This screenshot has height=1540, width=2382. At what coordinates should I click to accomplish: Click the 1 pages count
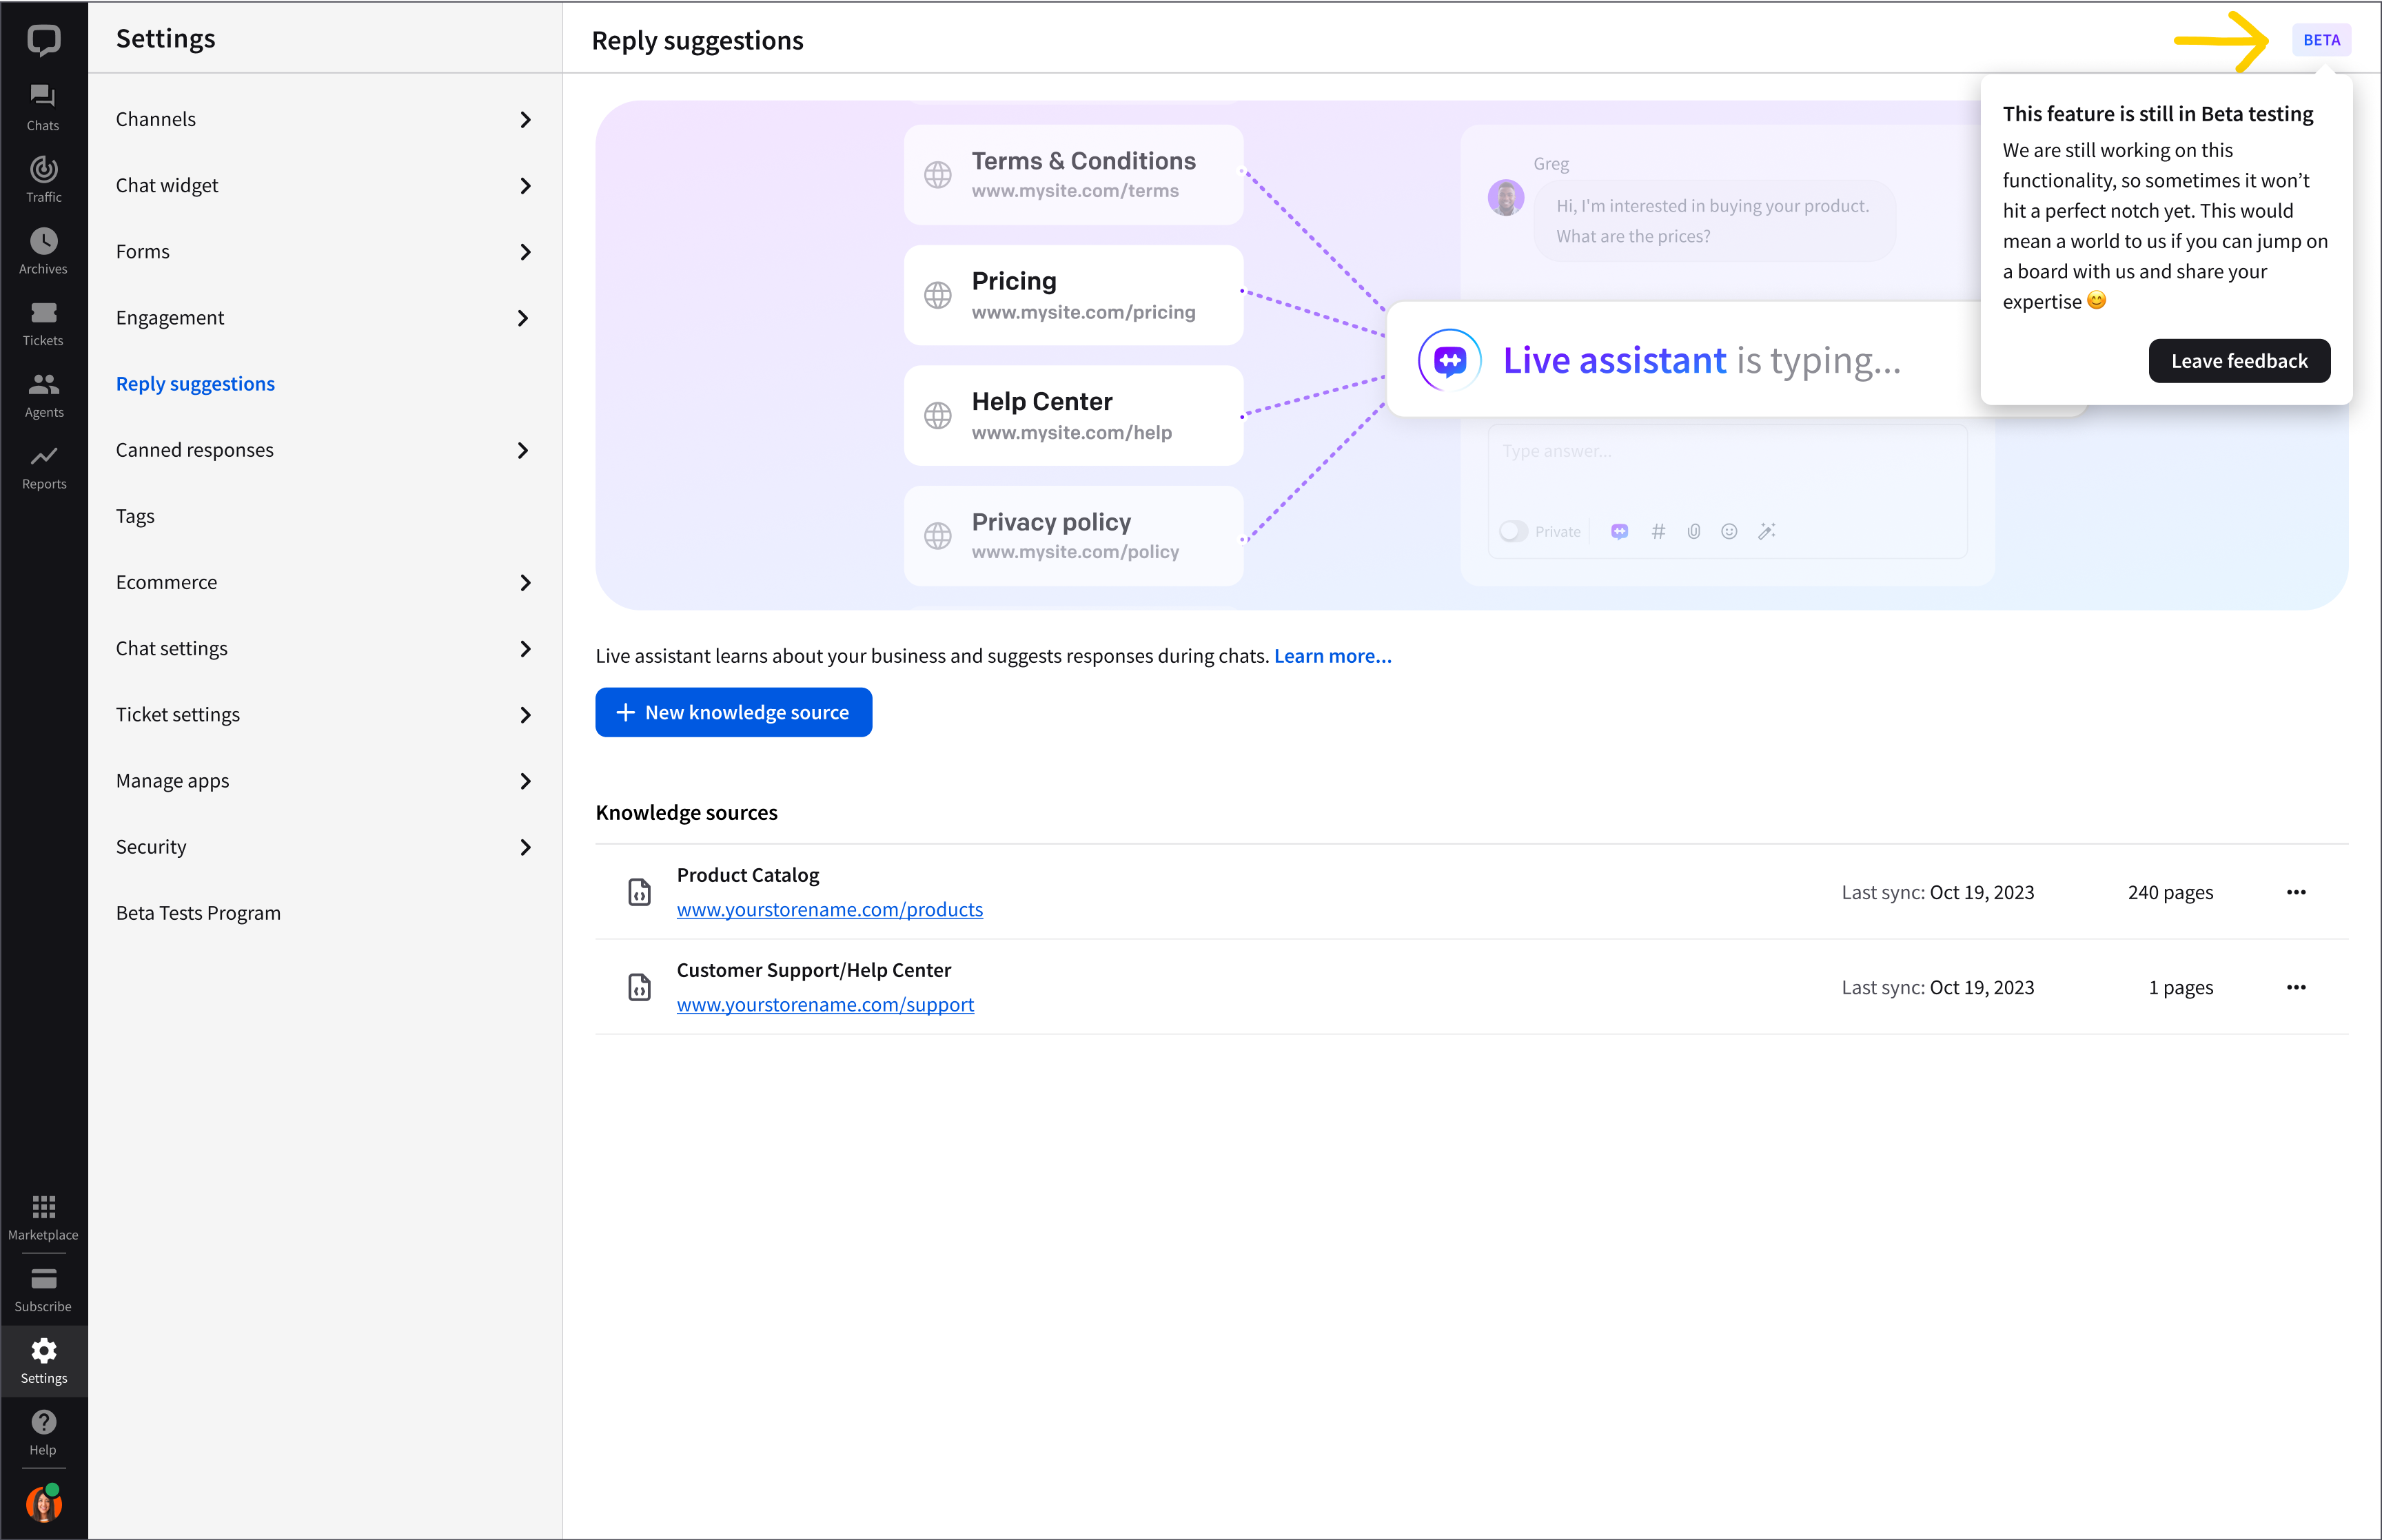(x=2181, y=987)
